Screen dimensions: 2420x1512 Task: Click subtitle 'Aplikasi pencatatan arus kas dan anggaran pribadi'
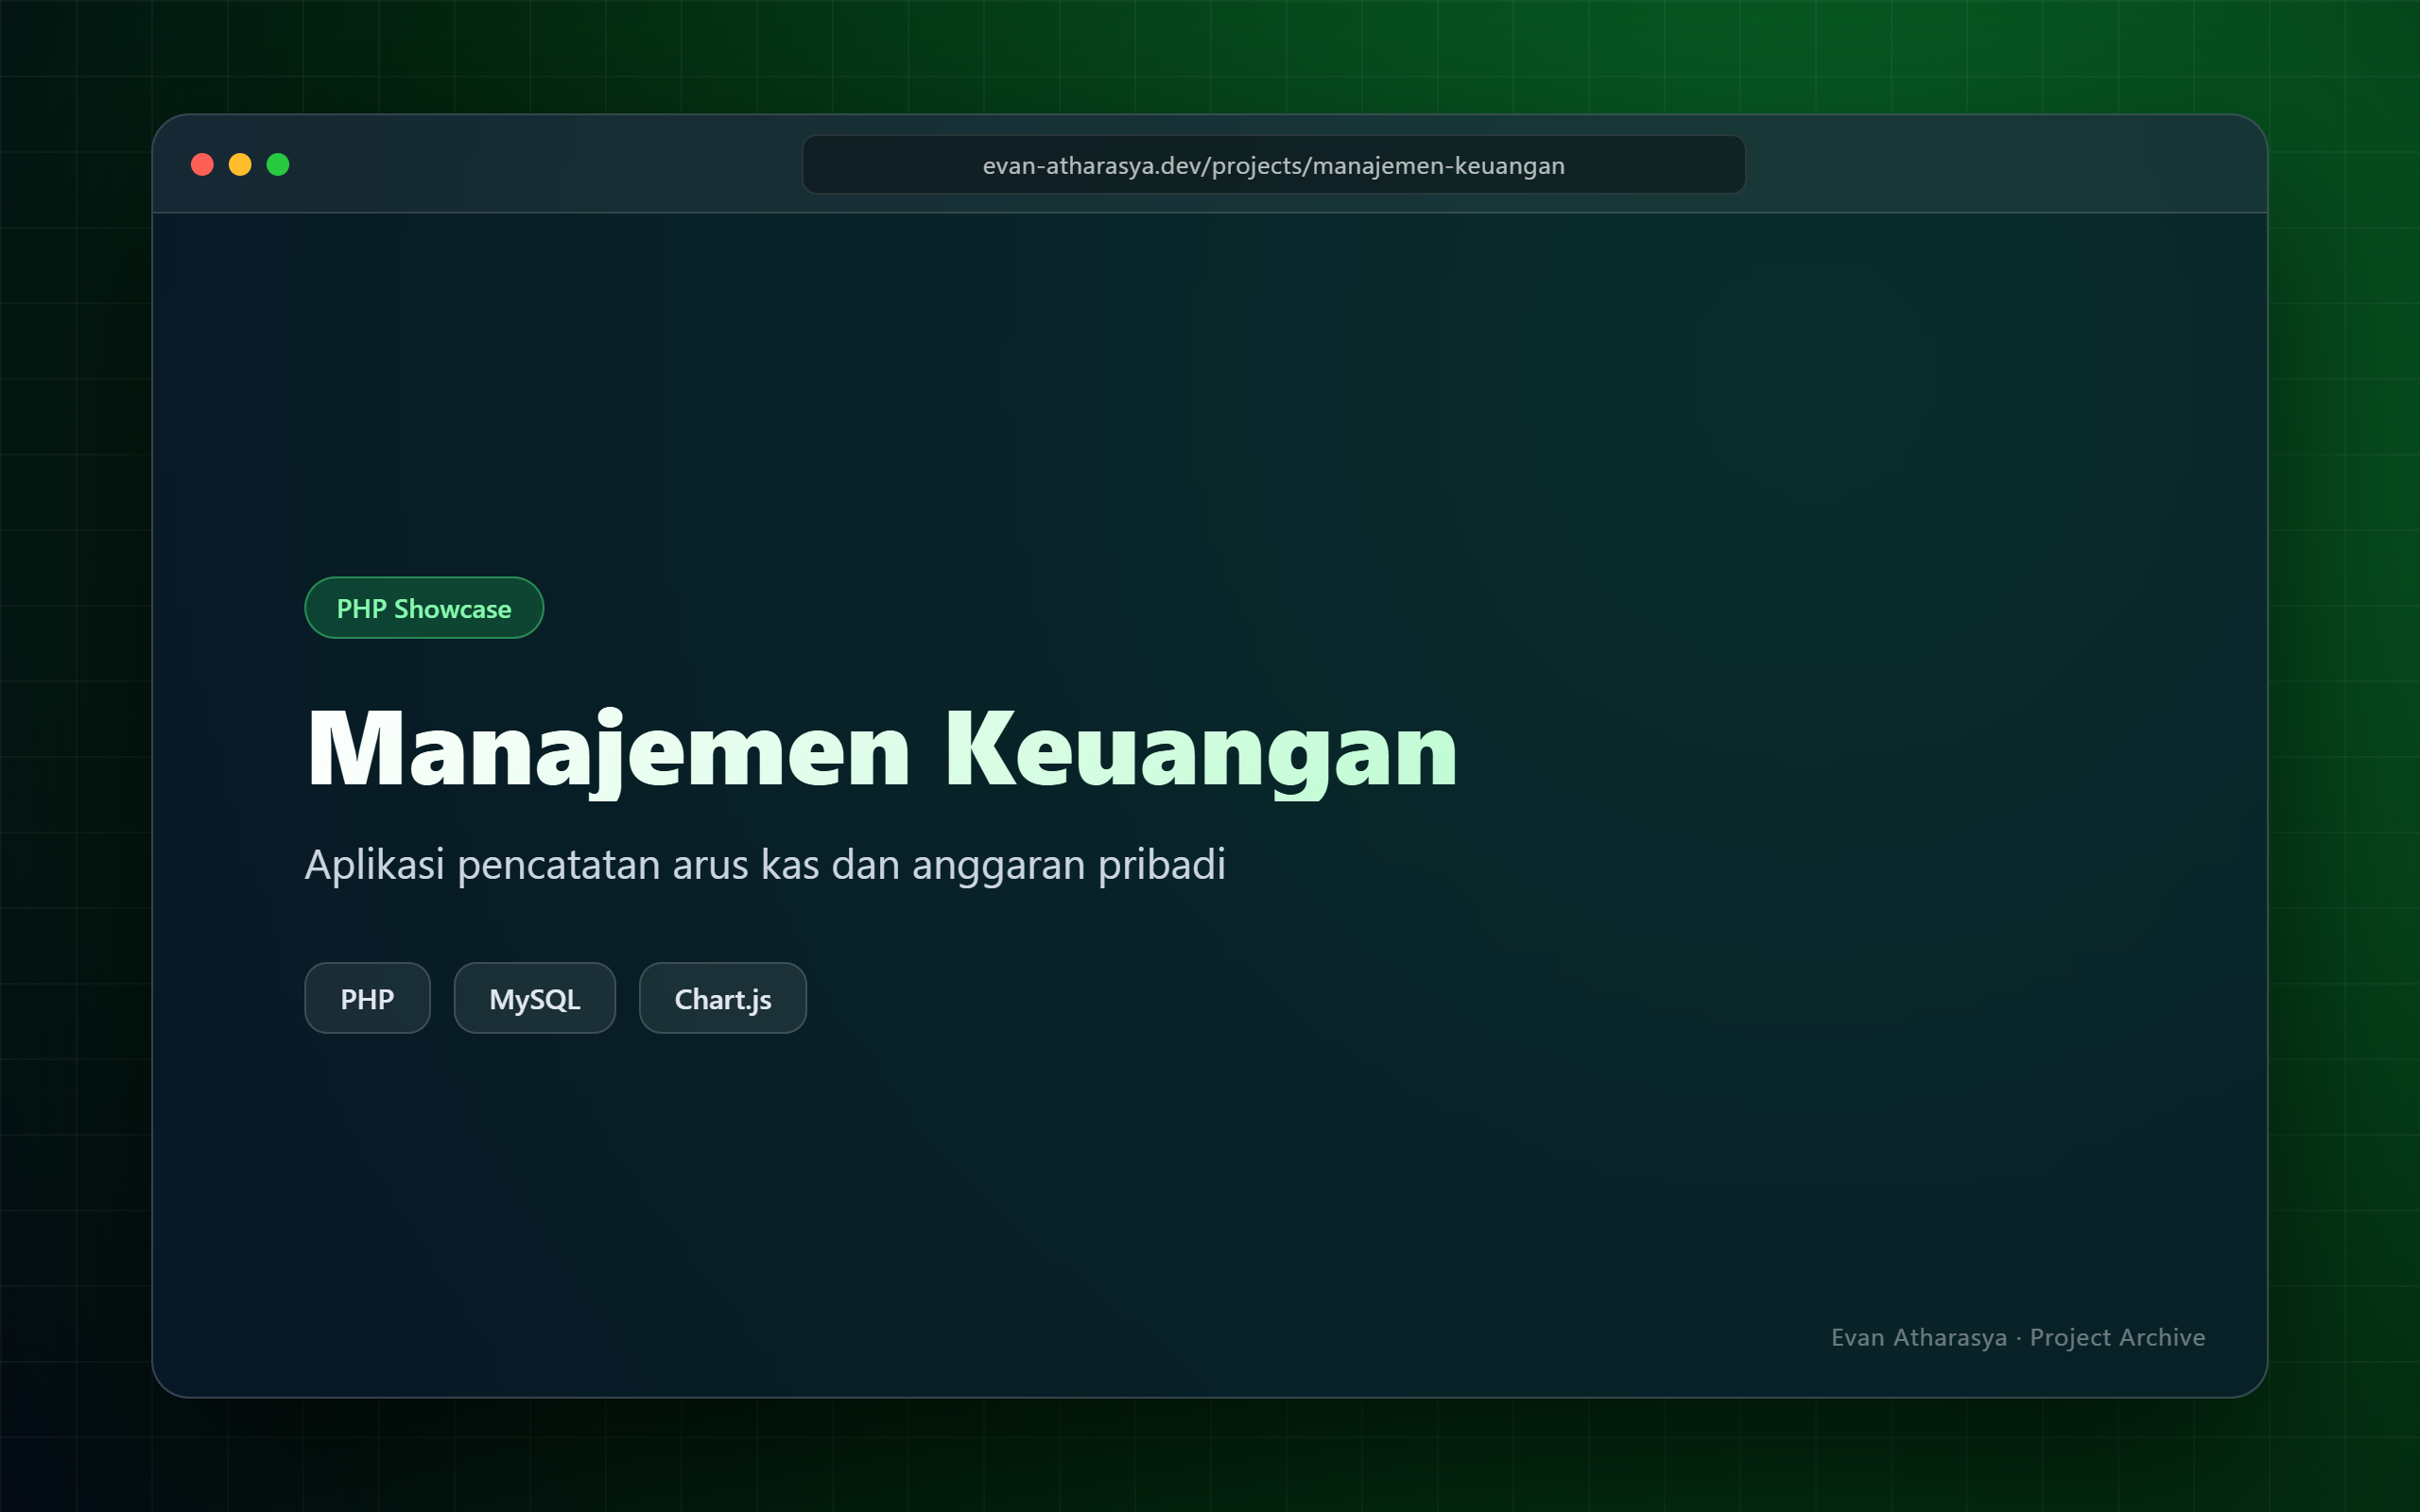pos(765,865)
